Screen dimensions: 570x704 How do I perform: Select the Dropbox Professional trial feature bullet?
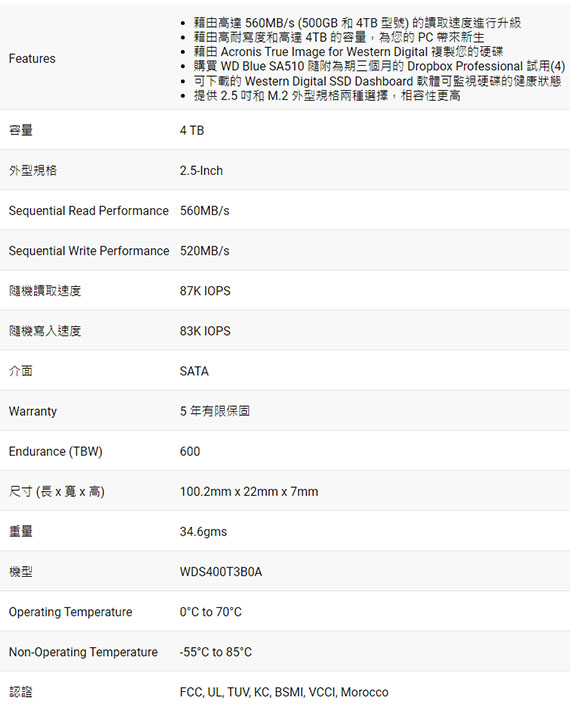(x=379, y=66)
